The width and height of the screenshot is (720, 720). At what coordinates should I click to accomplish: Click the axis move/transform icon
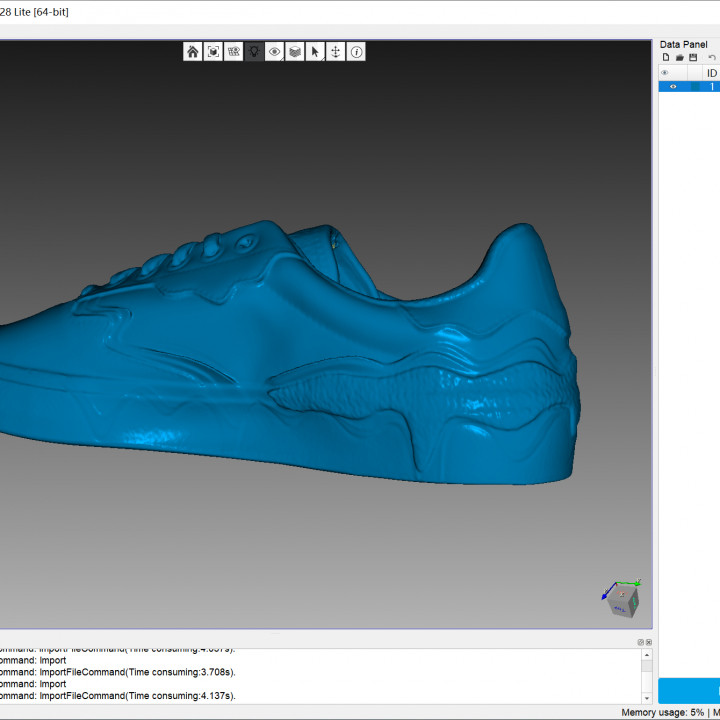click(x=336, y=51)
